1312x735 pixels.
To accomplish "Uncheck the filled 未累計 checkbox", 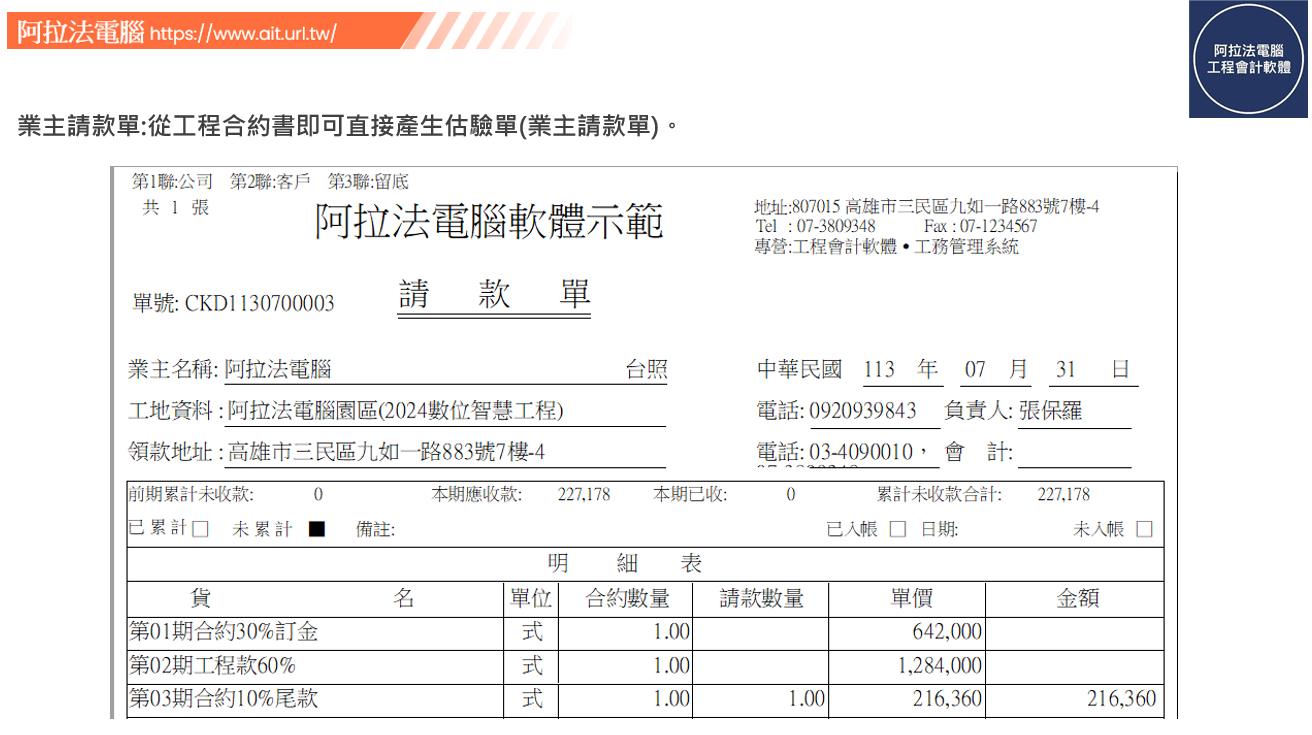I will (x=316, y=529).
